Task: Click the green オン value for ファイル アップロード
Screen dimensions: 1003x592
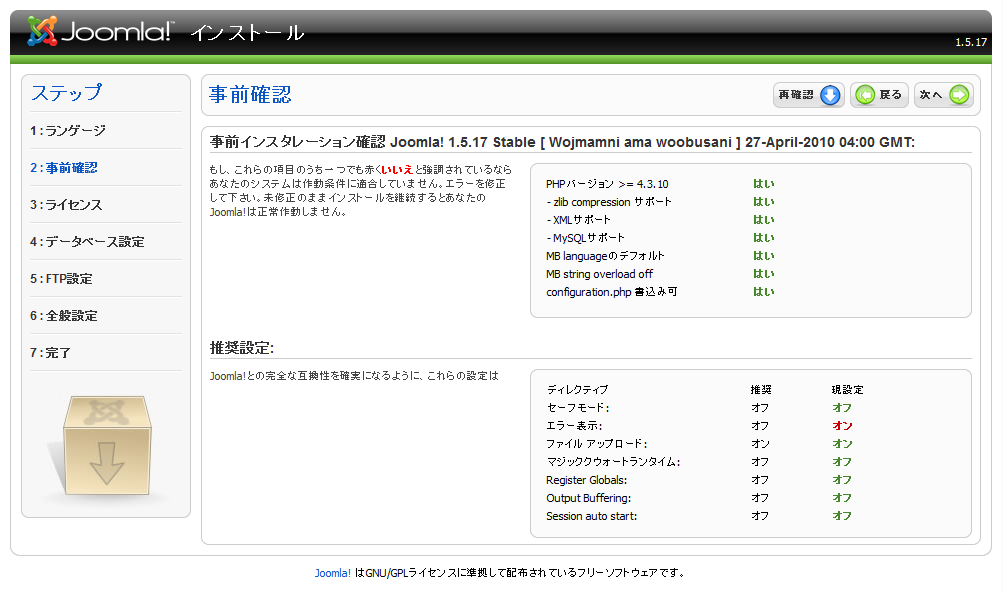Action: 842,444
